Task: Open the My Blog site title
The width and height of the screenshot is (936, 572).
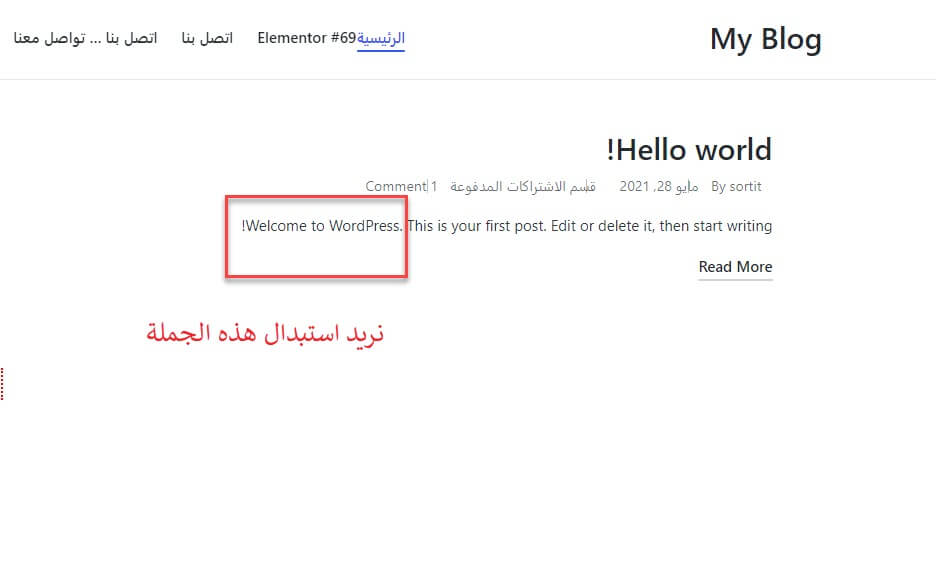Action: click(765, 39)
